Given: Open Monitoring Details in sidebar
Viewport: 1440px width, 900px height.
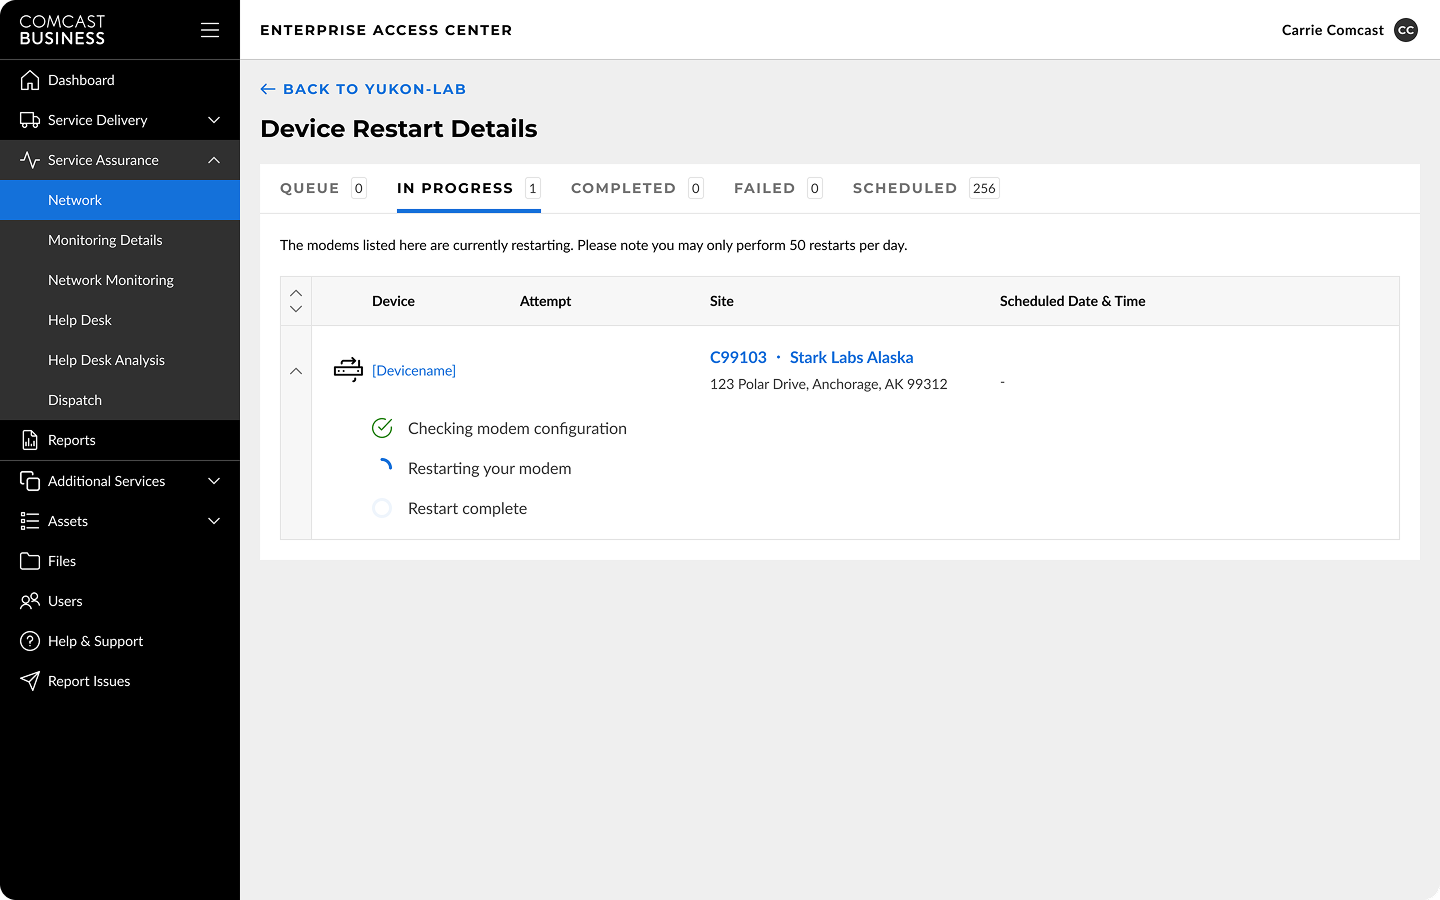Looking at the screenshot, I should pos(120,240).
